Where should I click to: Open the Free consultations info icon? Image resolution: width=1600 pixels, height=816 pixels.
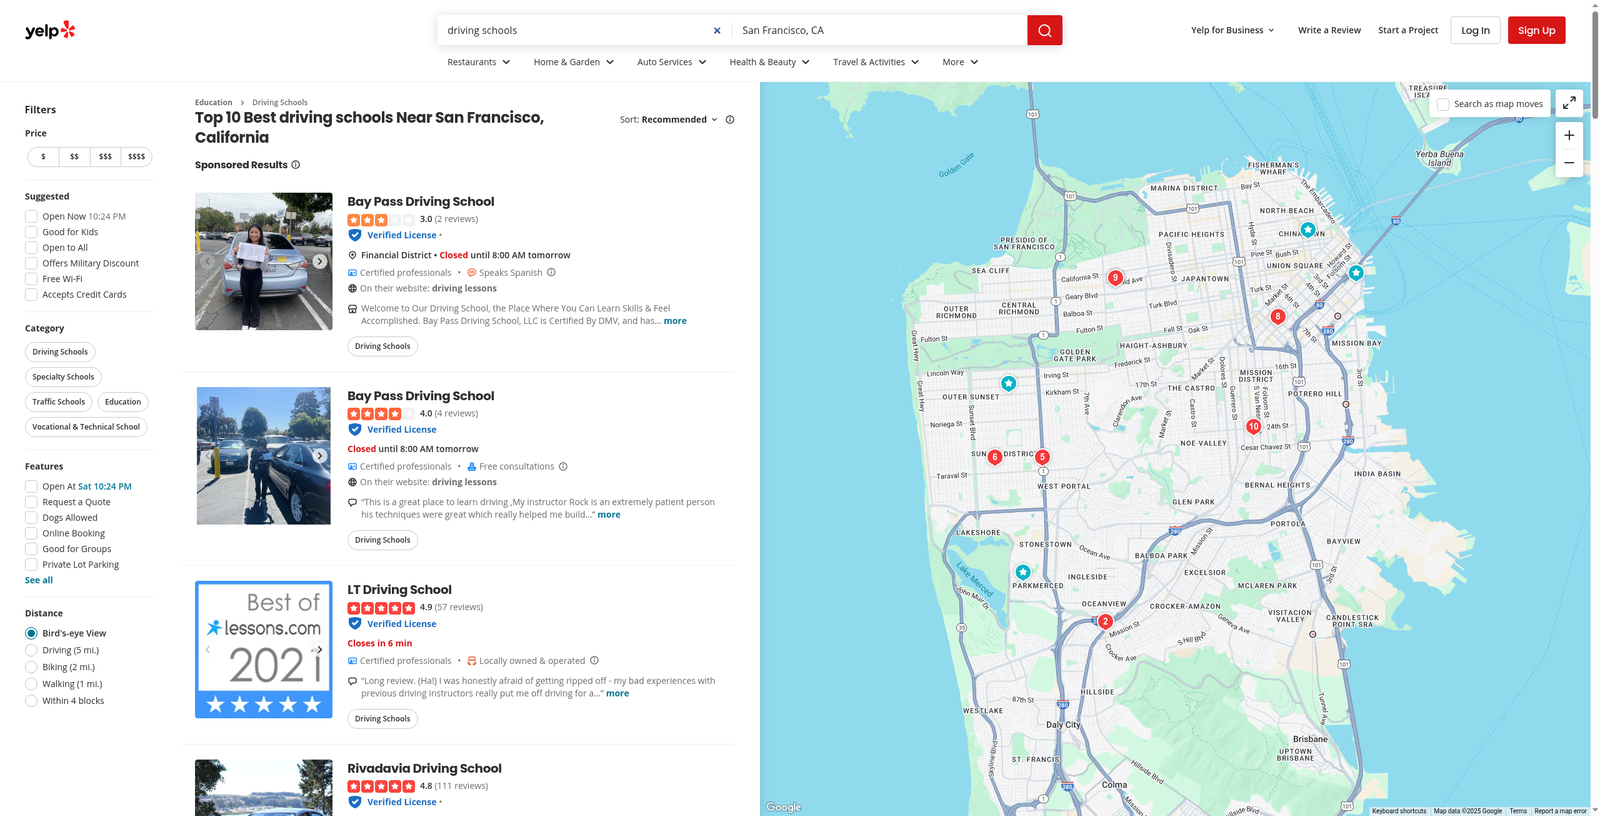pyautogui.click(x=563, y=466)
